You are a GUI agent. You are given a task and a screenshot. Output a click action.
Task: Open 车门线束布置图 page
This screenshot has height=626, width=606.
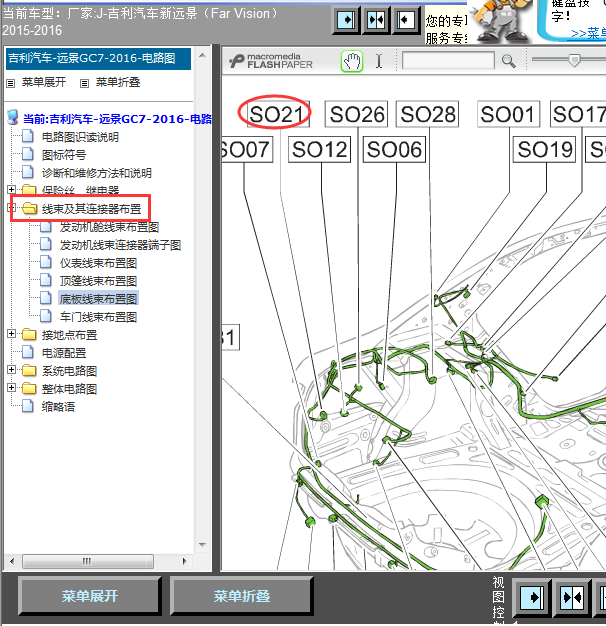pos(98,317)
